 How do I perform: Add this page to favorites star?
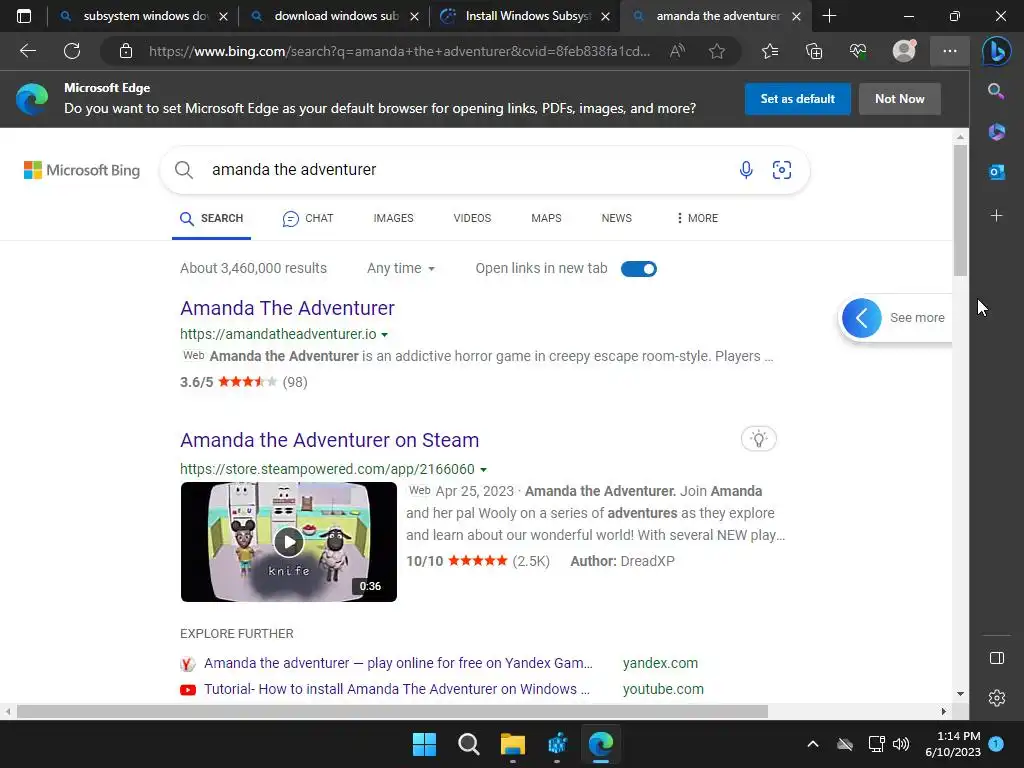717,51
